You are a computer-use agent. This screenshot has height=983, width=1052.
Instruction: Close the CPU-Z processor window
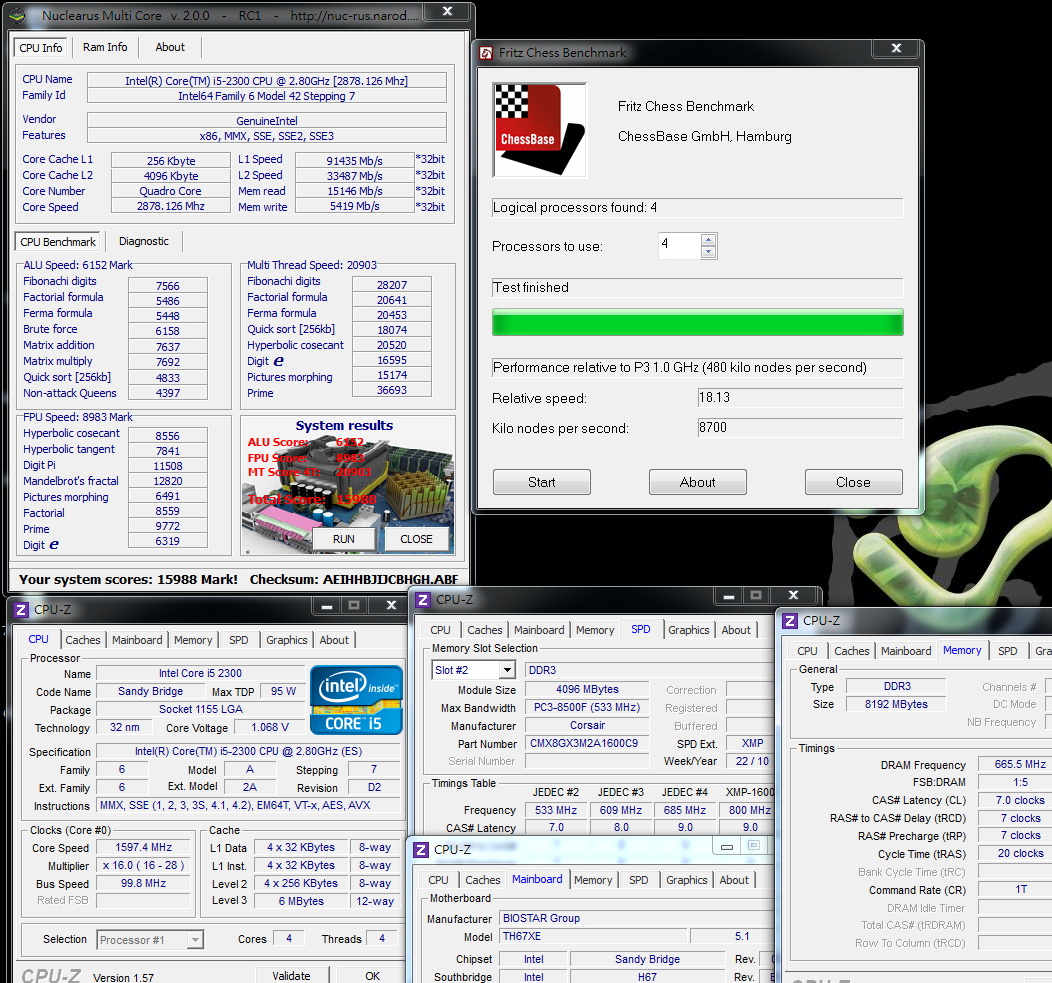tap(391, 605)
